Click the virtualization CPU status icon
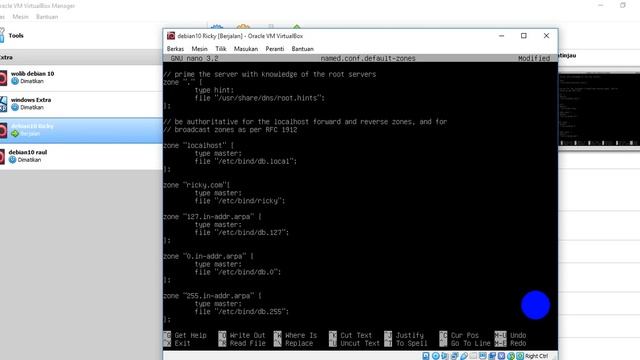 pos(502,356)
